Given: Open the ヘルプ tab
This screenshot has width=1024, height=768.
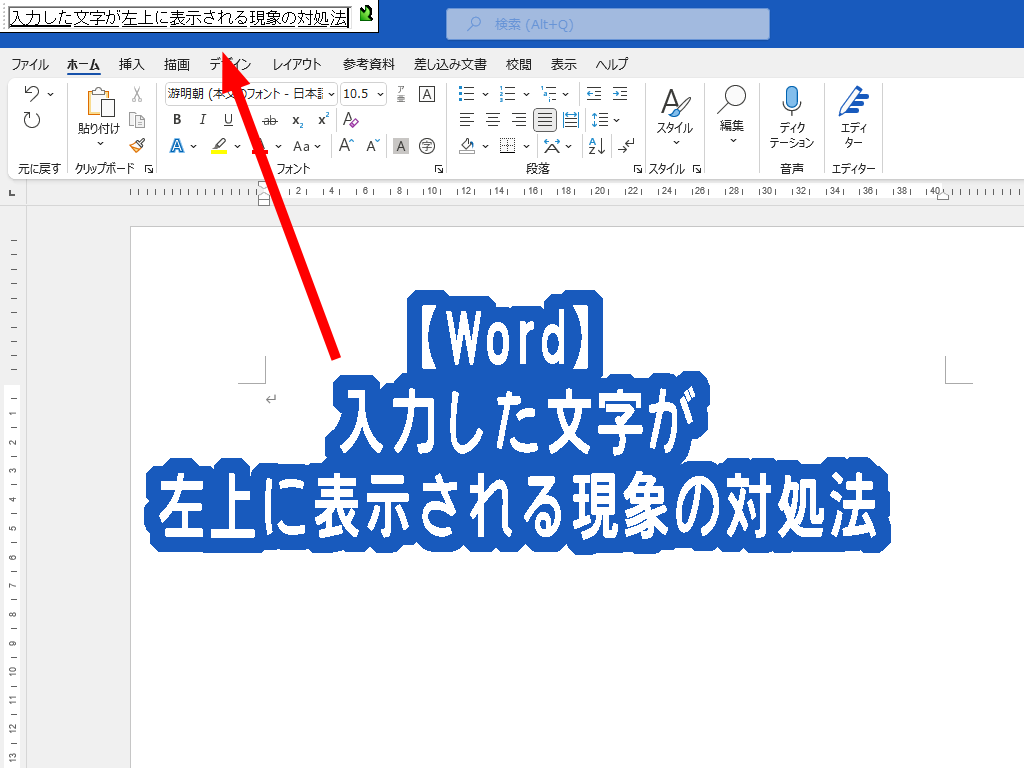Looking at the screenshot, I should click(611, 64).
